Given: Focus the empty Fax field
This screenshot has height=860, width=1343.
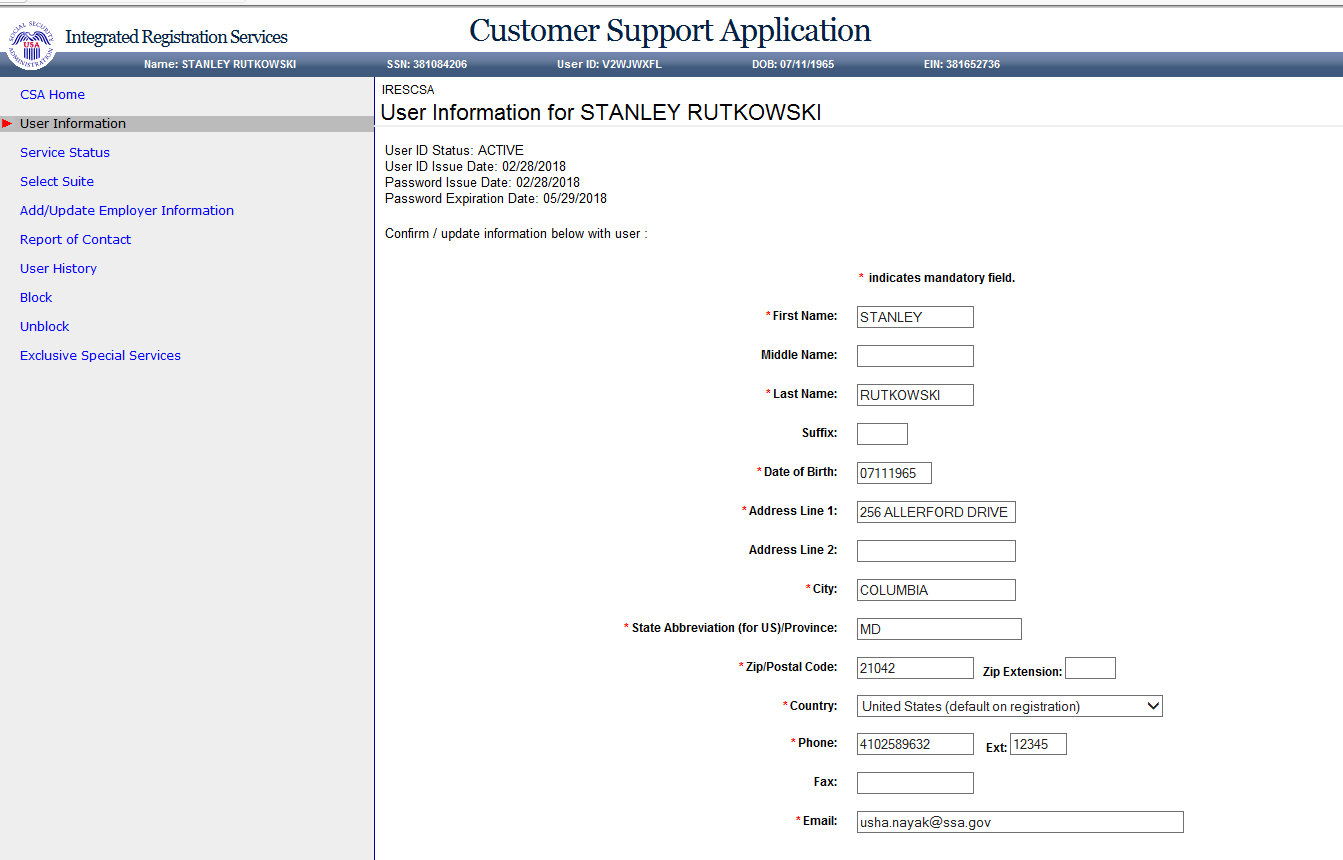Looking at the screenshot, I should click(x=915, y=783).
